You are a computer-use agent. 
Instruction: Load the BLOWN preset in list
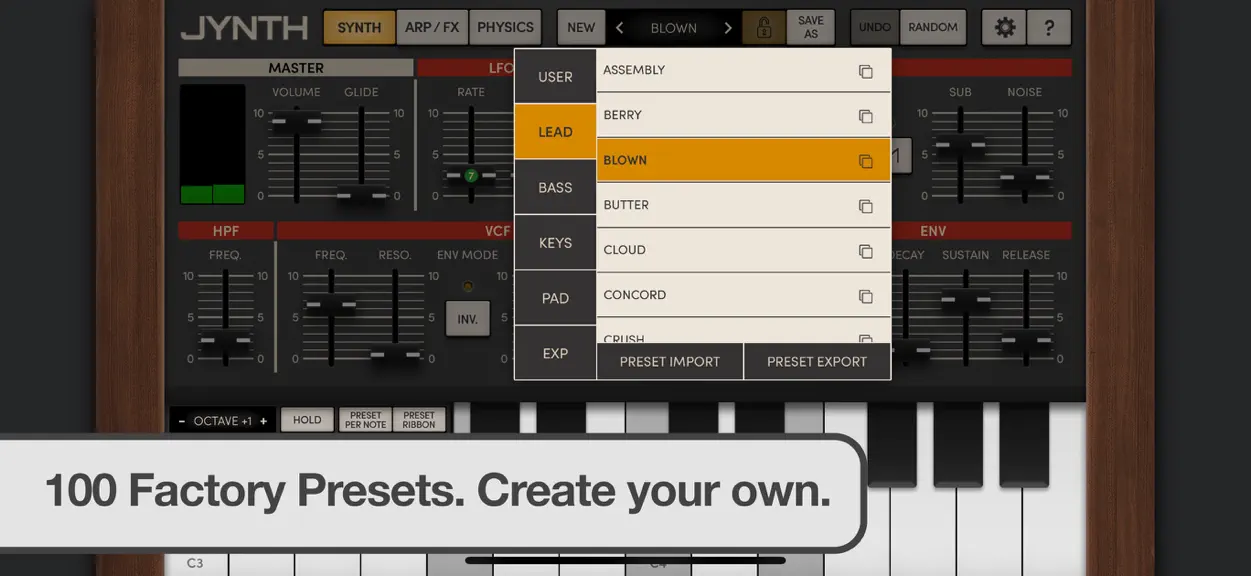(x=743, y=160)
